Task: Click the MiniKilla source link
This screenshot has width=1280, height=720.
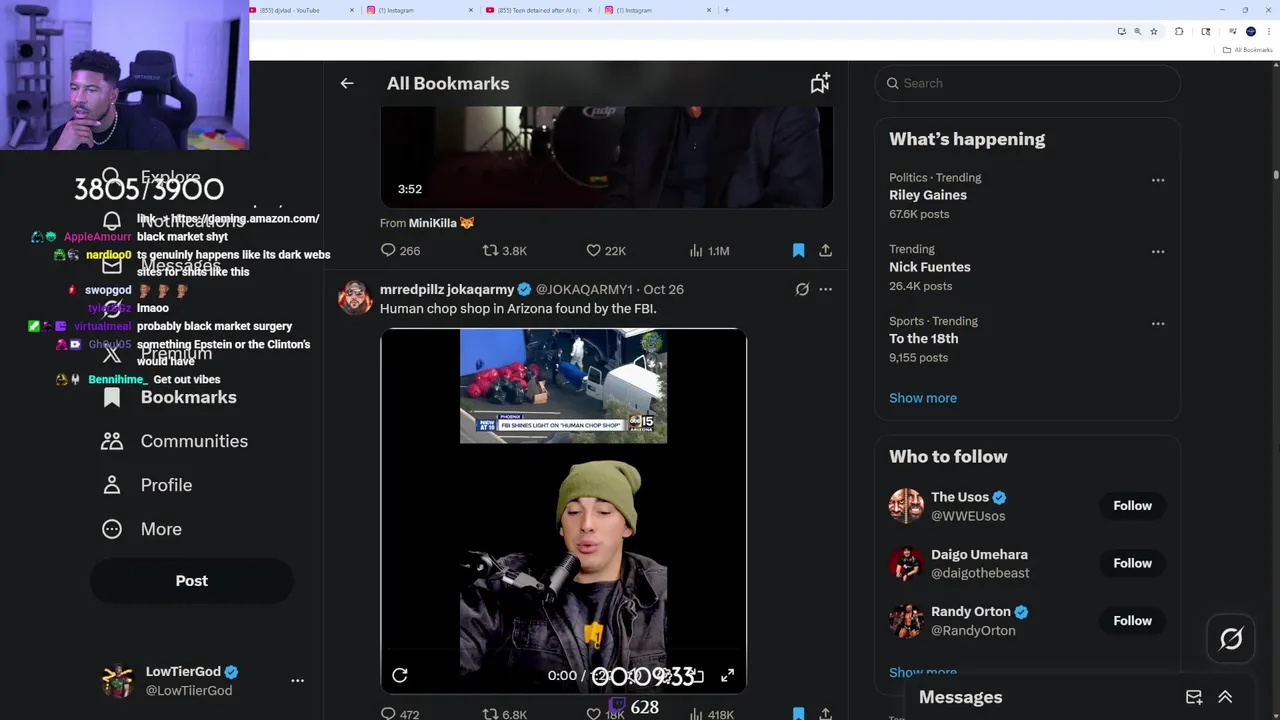Action: coord(441,223)
